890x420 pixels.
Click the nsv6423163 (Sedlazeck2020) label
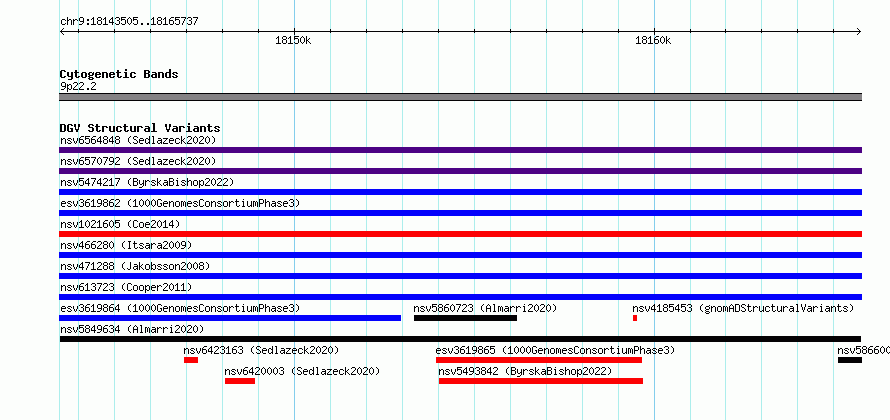tap(261, 350)
